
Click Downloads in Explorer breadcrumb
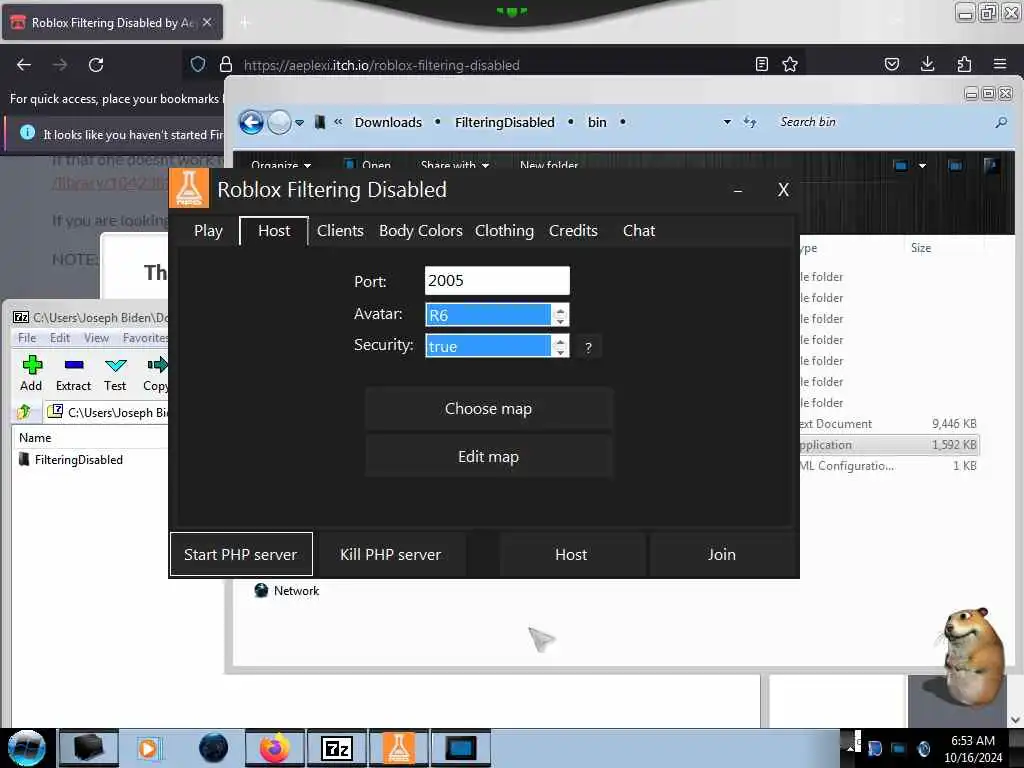point(388,122)
